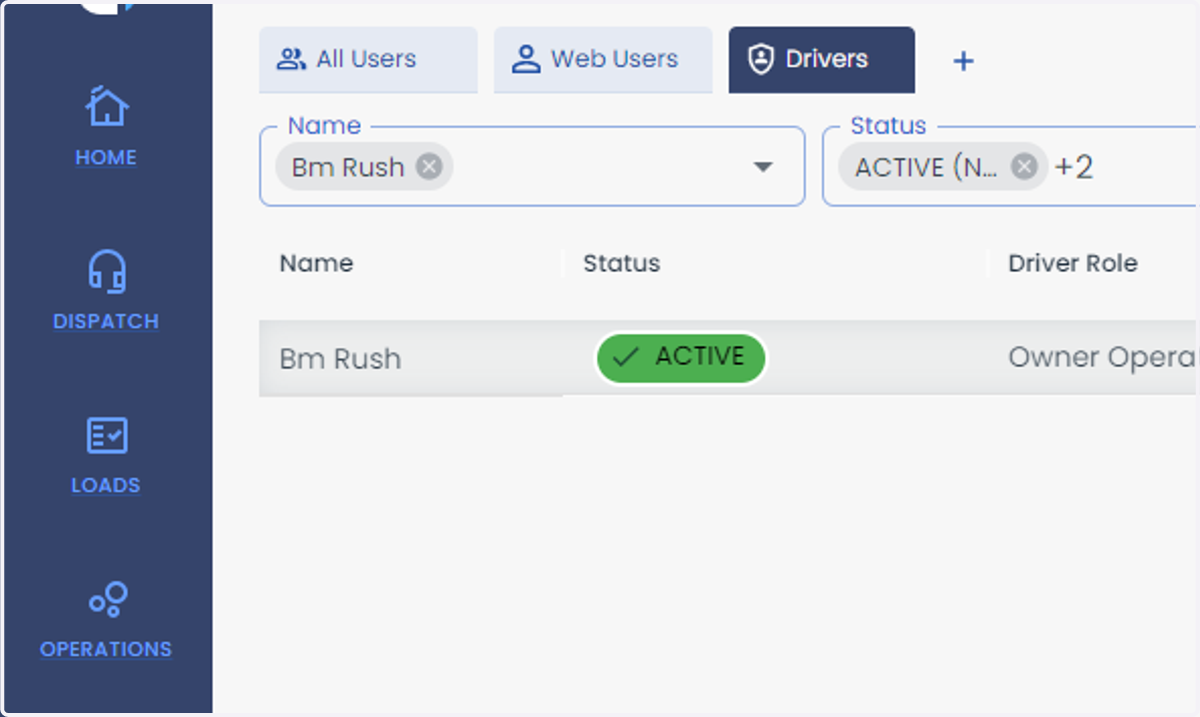The height and width of the screenshot is (717, 1200).
Task: Show the +2 additional status filters
Action: [x=1074, y=167]
